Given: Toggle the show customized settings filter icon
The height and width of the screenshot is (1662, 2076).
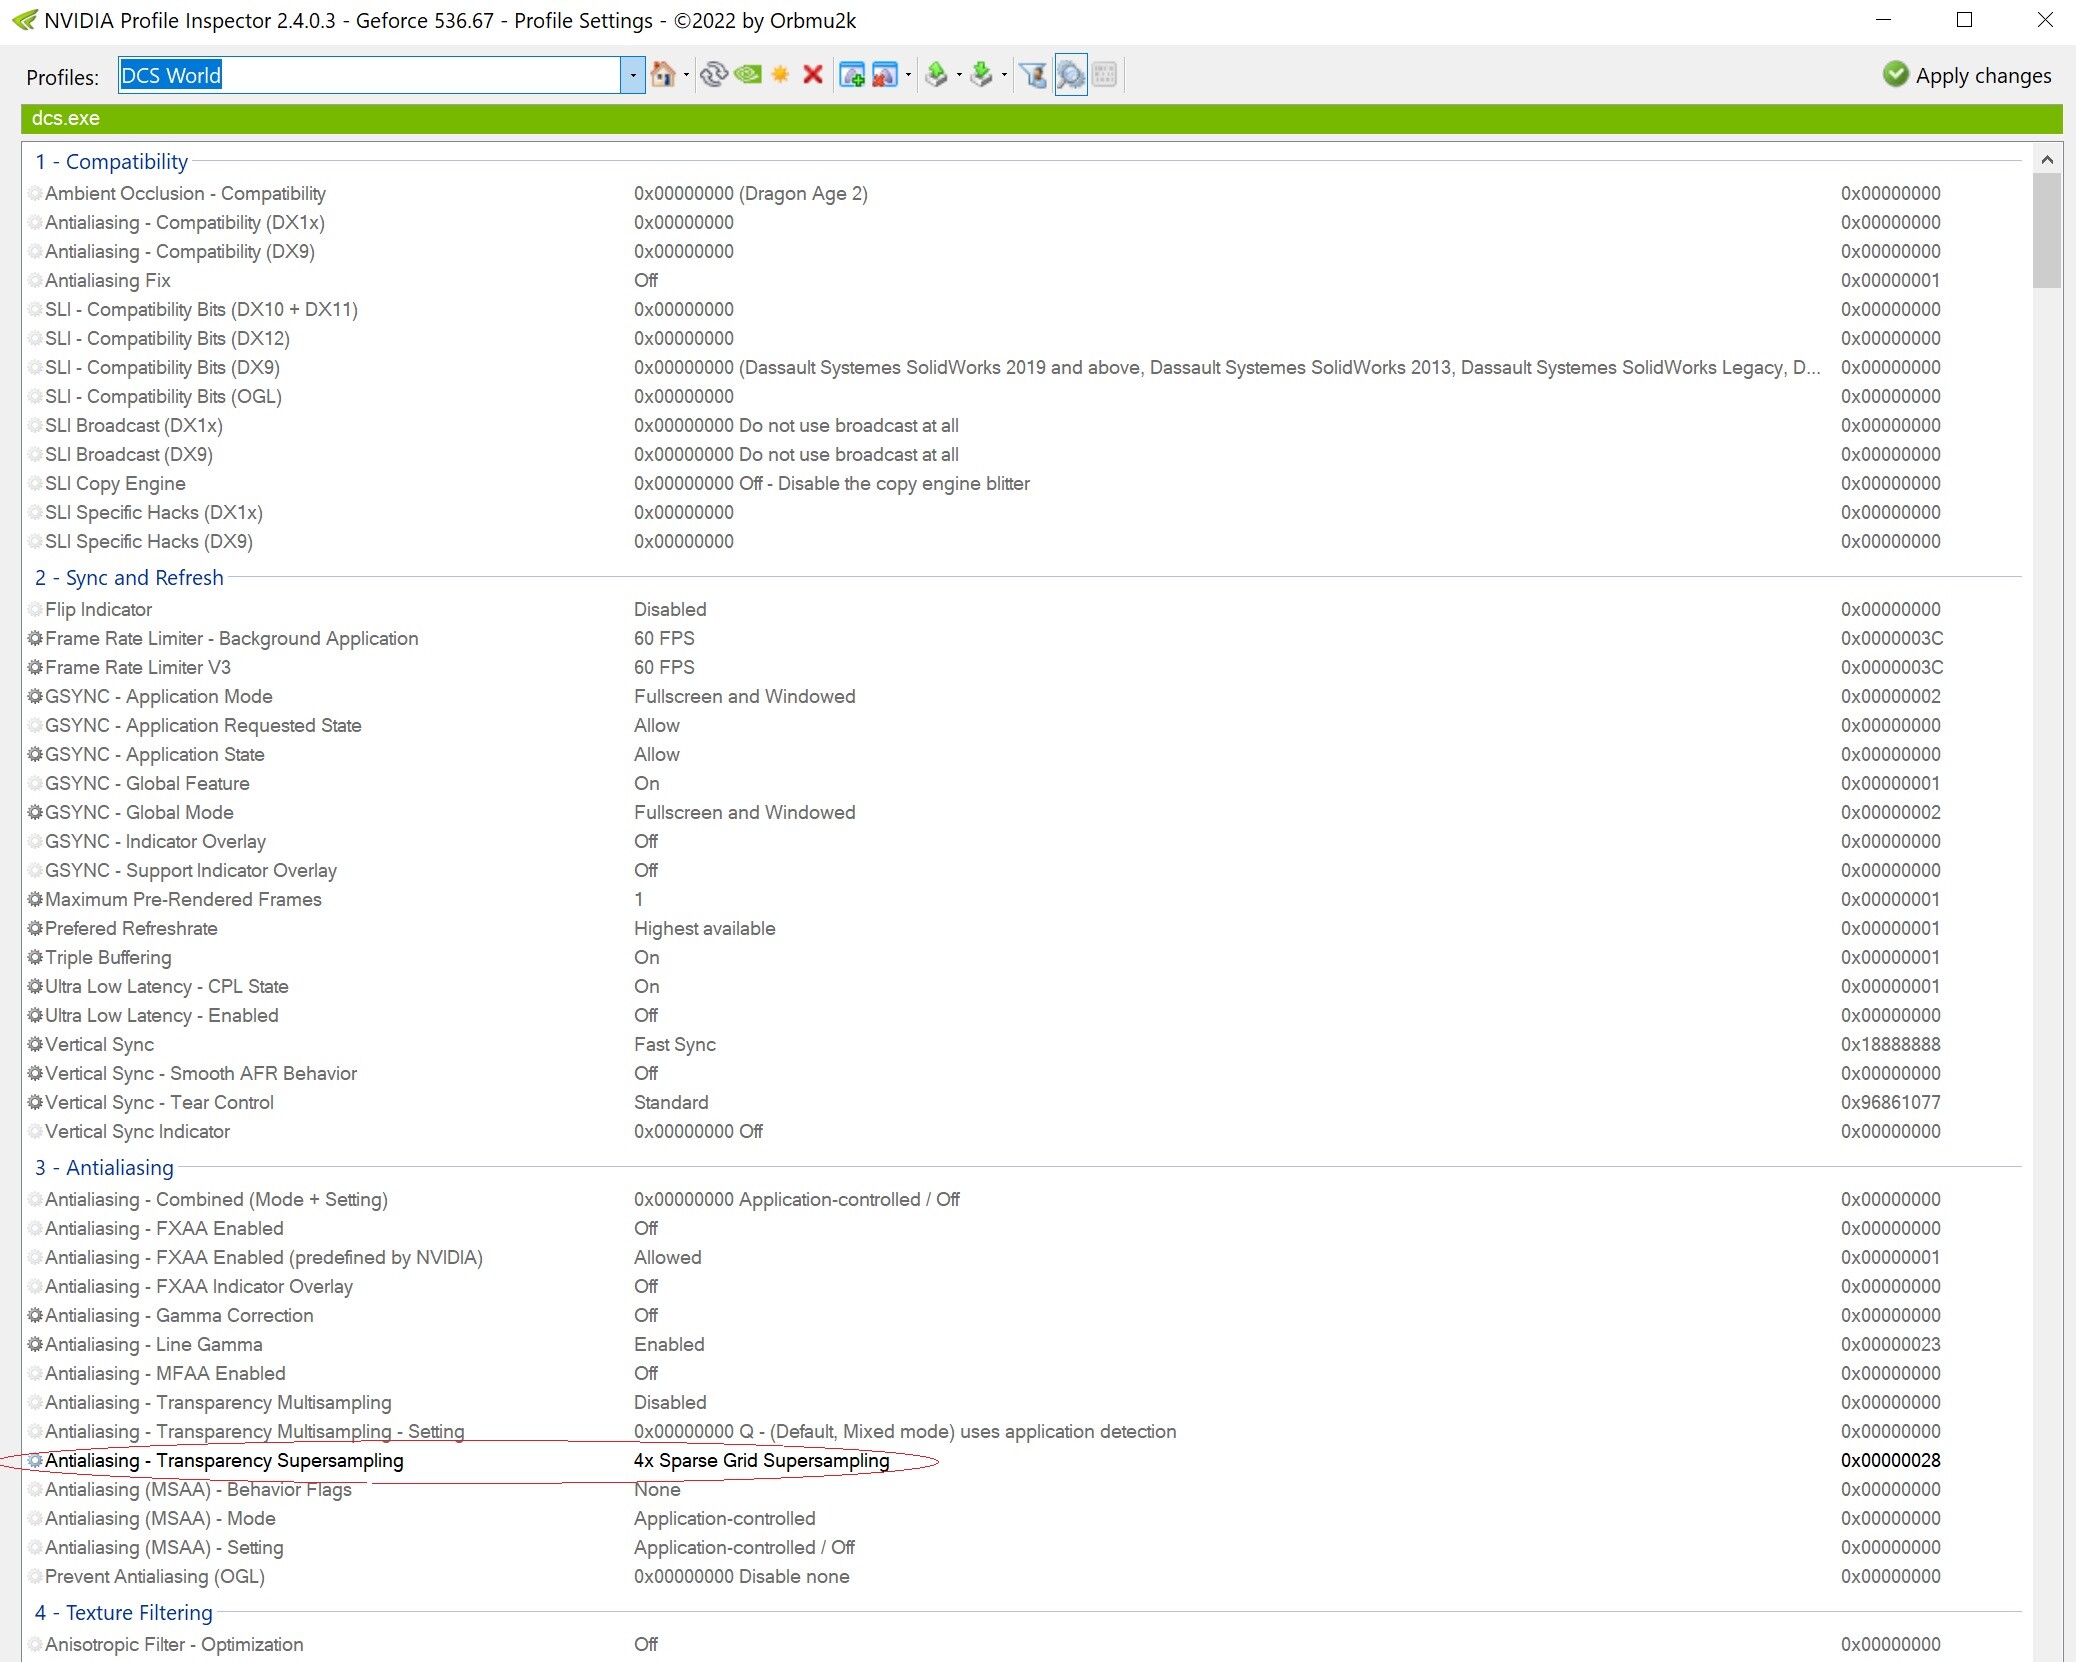Looking at the screenshot, I should pos(1033,75).
